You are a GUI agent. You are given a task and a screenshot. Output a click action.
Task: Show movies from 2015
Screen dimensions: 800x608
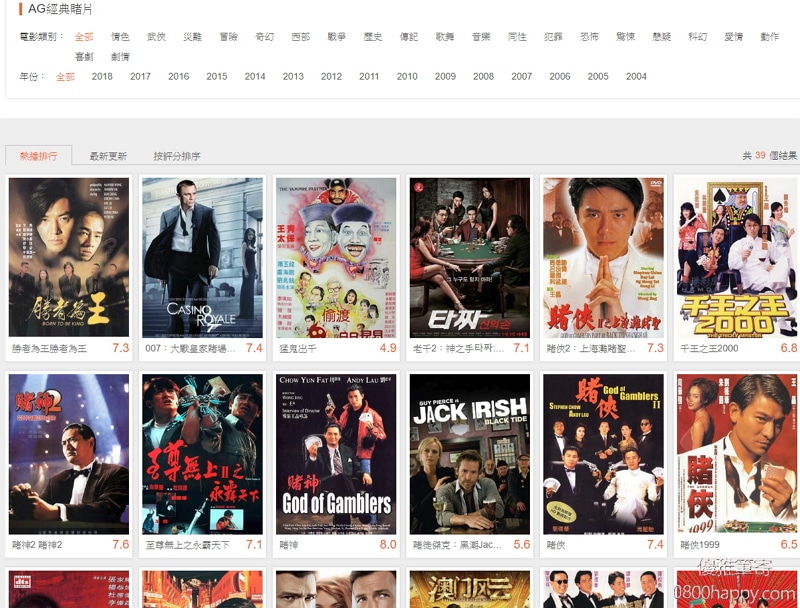tap(217, 77)
